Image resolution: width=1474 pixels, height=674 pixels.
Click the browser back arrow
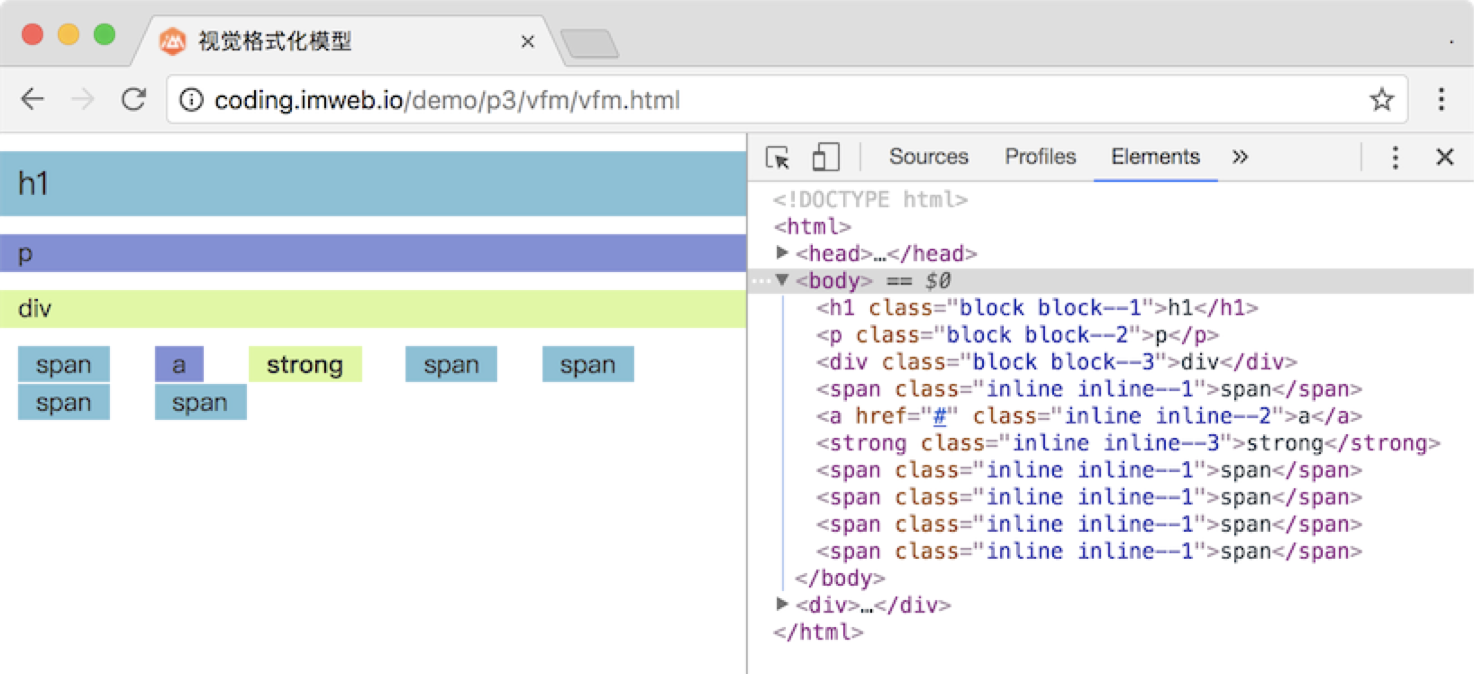click(x=33, y=99)
